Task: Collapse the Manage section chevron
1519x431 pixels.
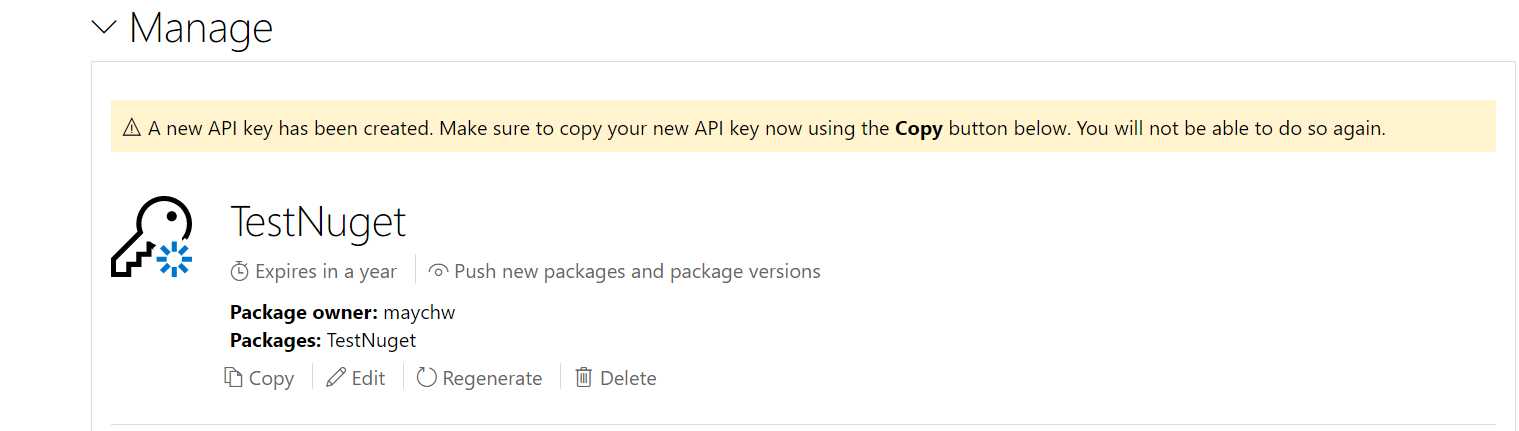Action: (x=104, y=29)
